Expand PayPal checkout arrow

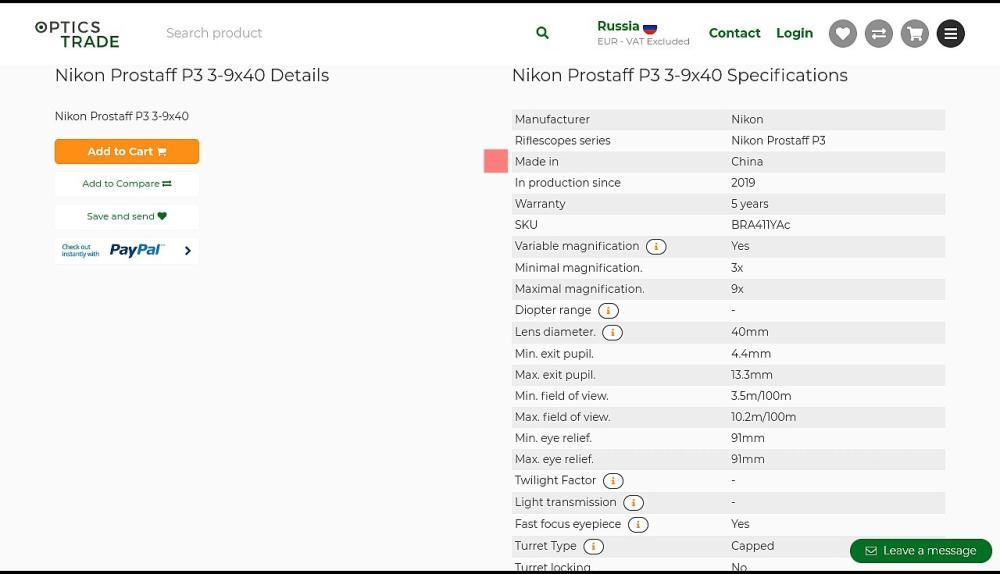(188, 251)
